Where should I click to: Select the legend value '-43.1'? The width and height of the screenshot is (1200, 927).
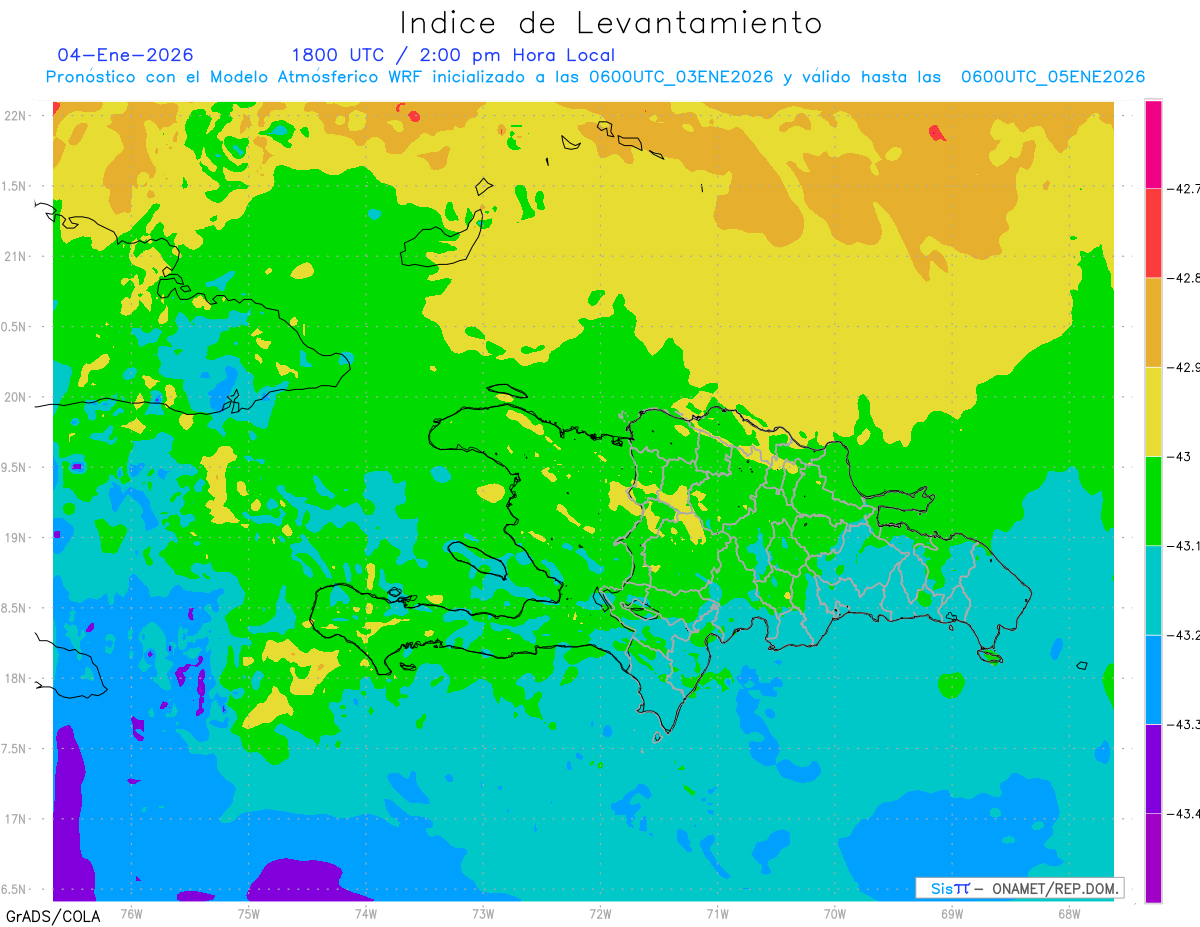1183,545
